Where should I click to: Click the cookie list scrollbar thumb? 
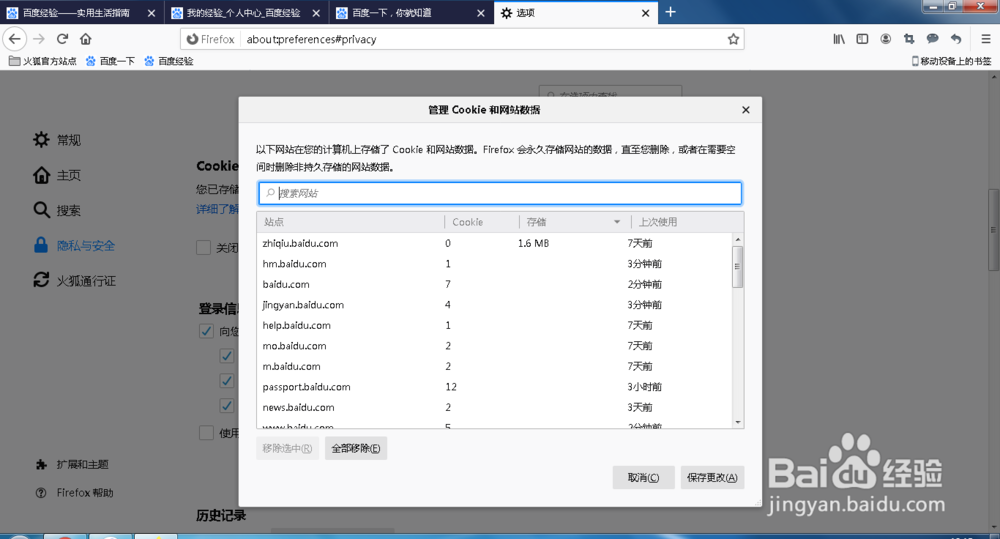(737, 267)
